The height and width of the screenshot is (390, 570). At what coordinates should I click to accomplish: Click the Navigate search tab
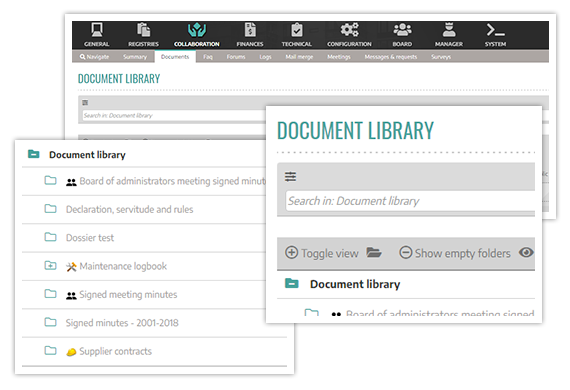coord(95,57)
